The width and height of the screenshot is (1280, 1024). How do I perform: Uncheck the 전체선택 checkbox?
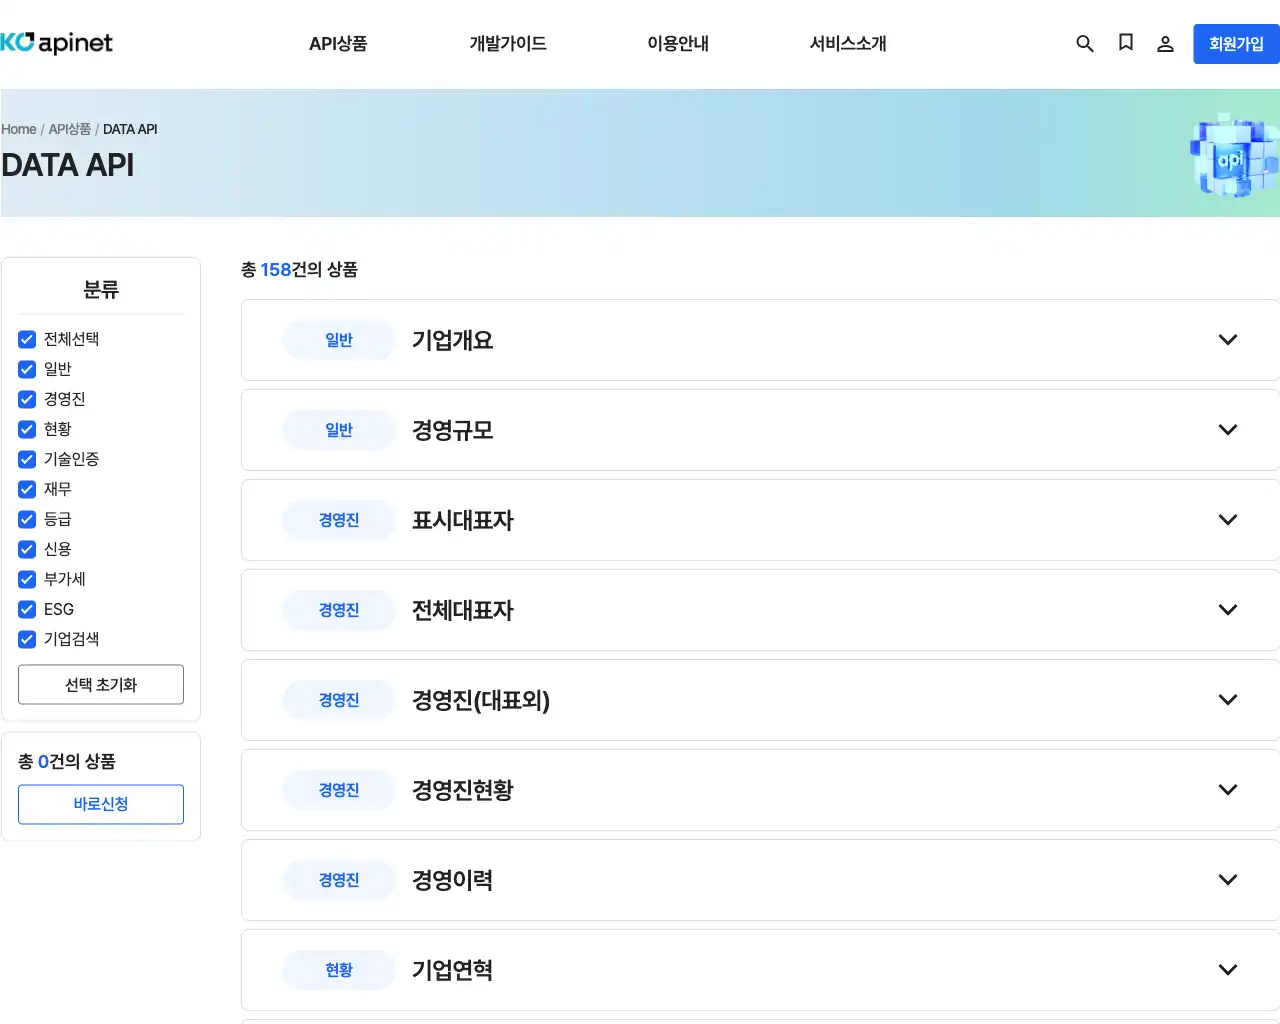[x=26, y=339]
